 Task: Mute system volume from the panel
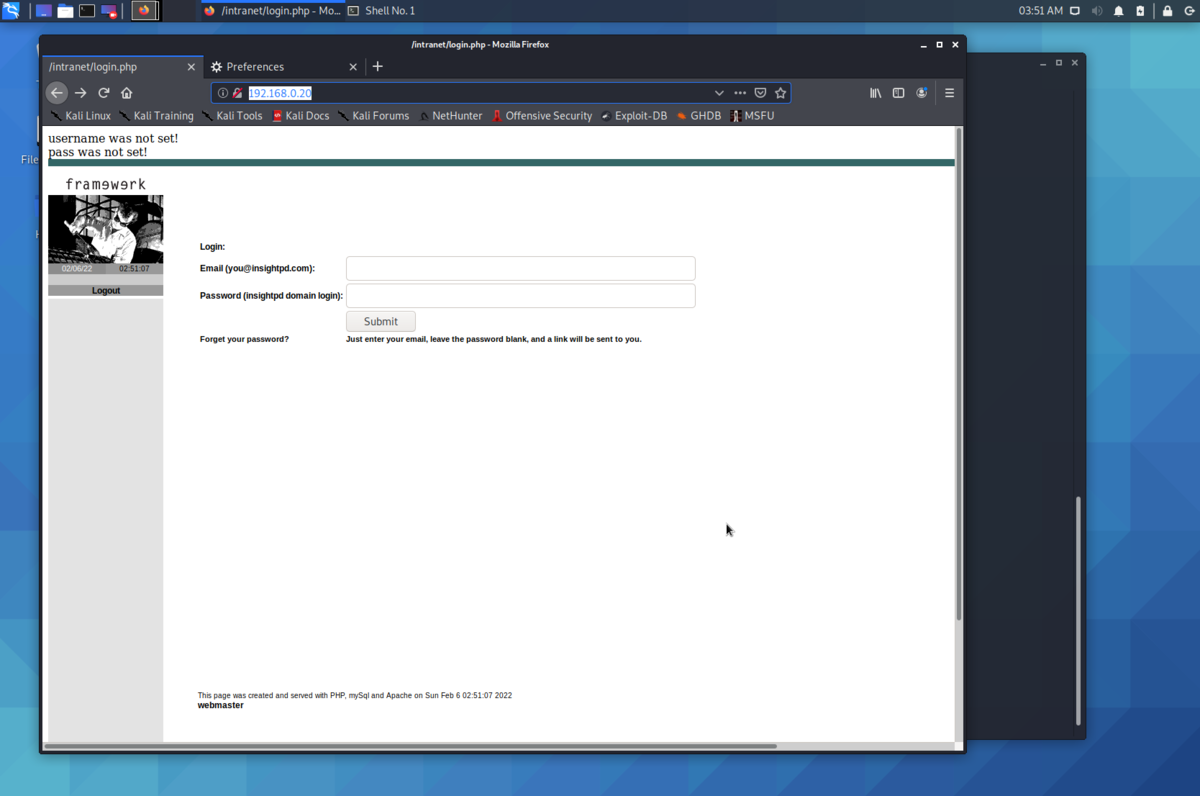pyautogui.click(x=1097, y=11)
